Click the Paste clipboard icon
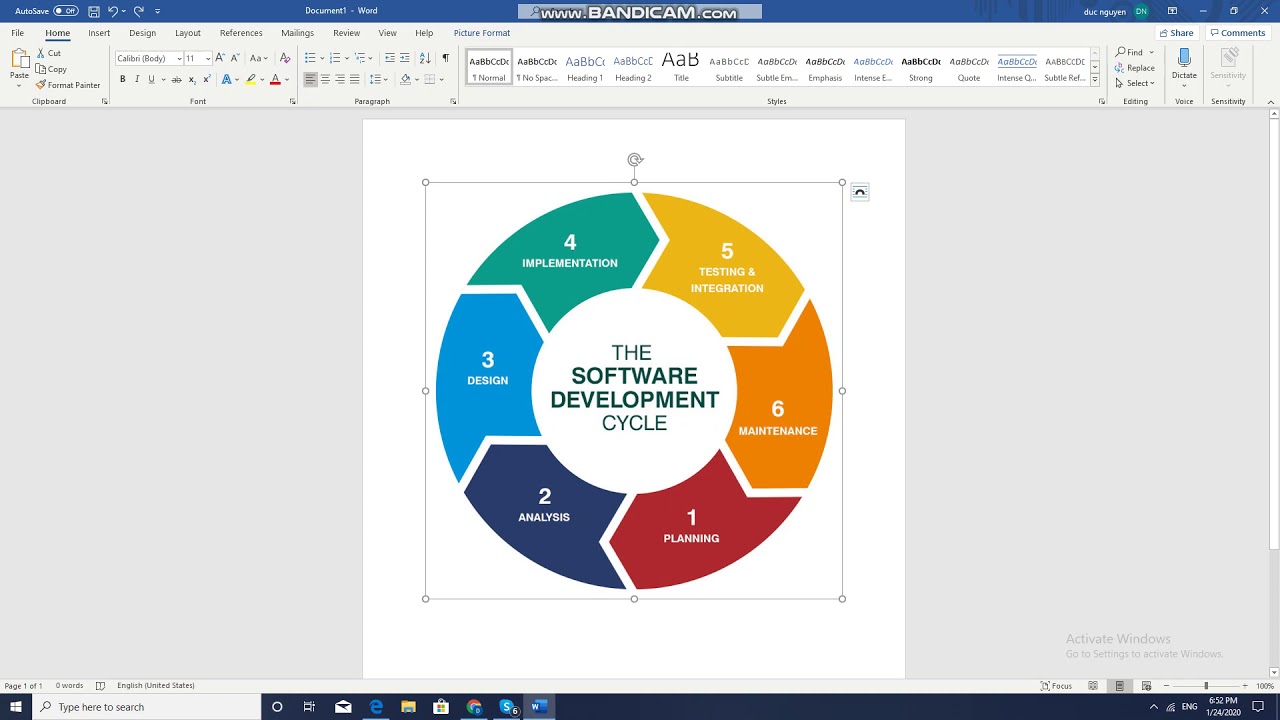 [19, 59]
